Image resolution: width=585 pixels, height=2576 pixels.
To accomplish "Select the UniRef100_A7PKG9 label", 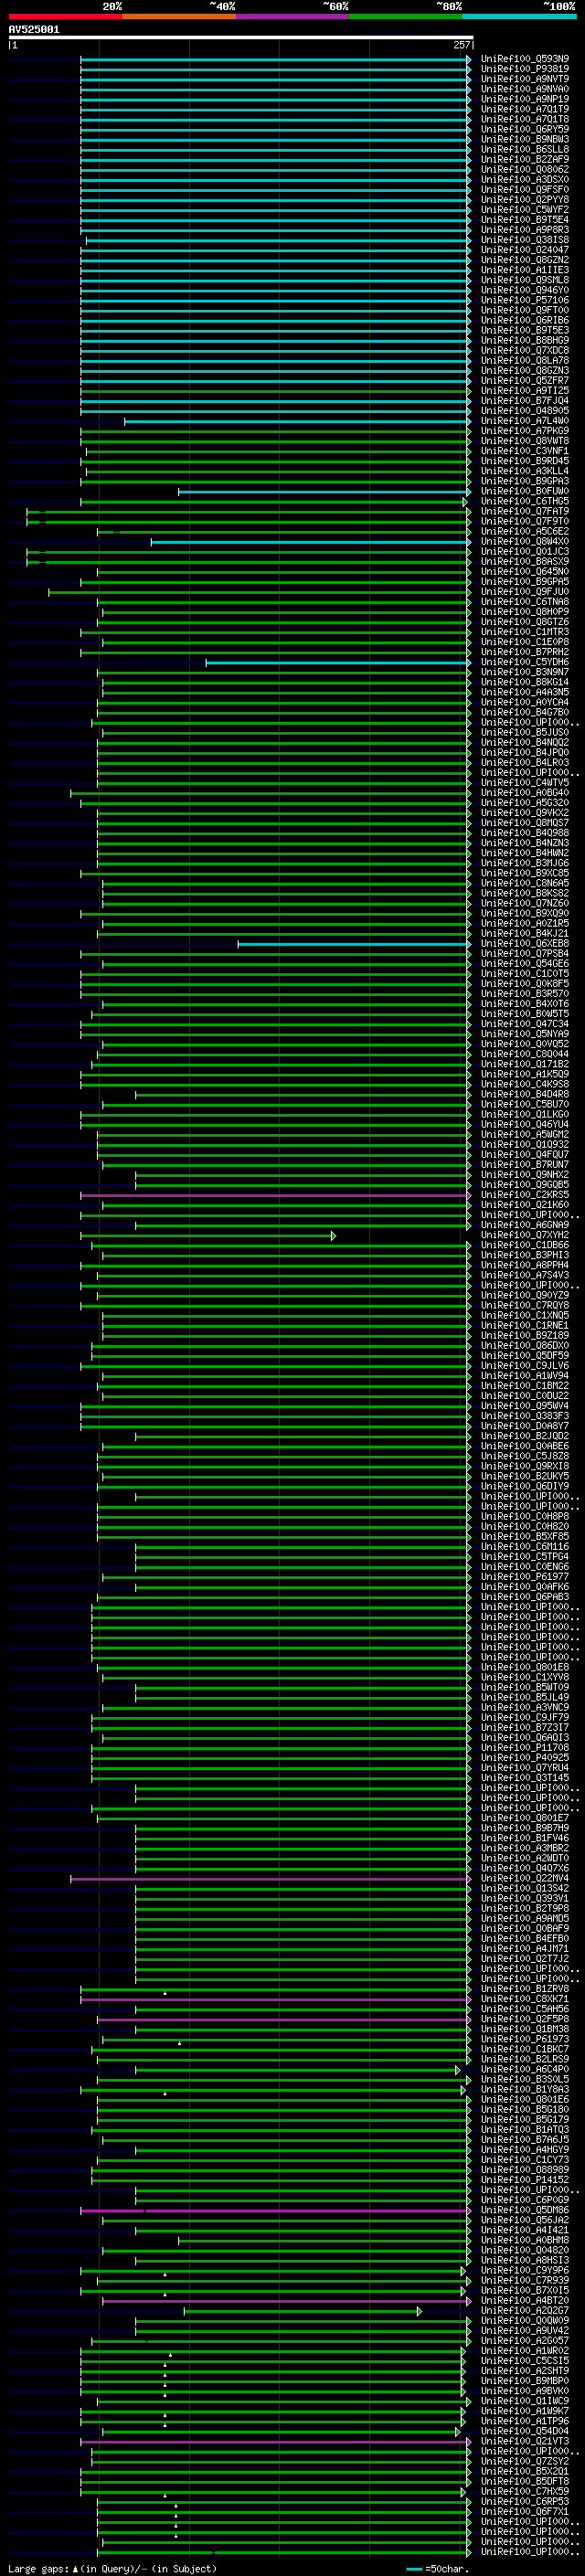I will 525,431.
